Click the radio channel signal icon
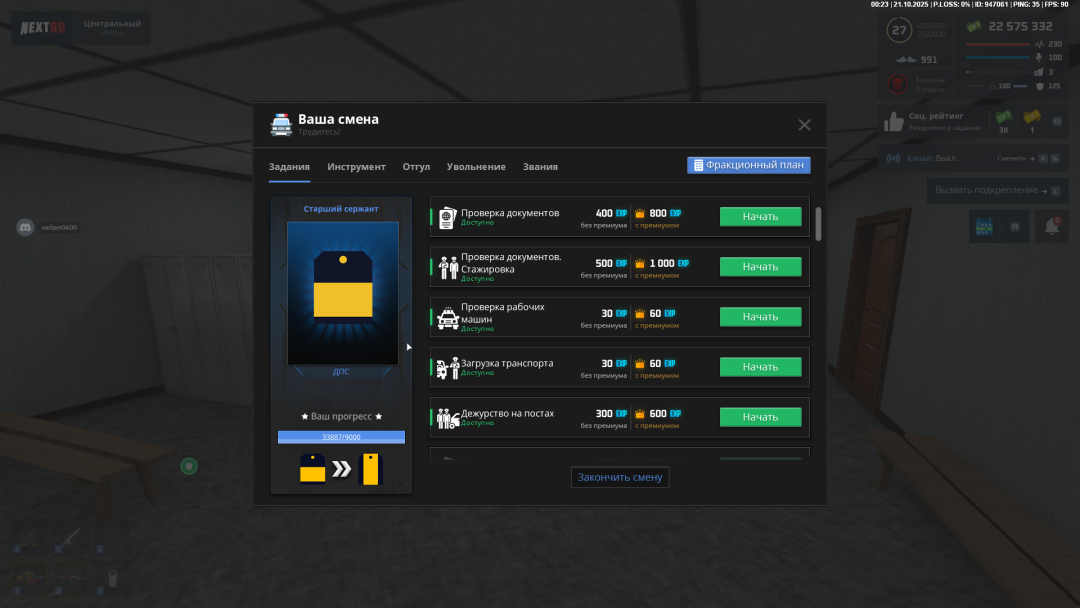The image size is (1080, 608). [x=894, y=158]
